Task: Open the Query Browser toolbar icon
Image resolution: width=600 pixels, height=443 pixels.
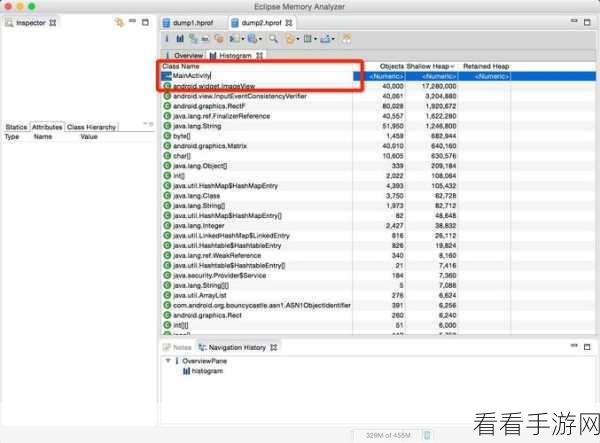Action: tap(252, 39)
